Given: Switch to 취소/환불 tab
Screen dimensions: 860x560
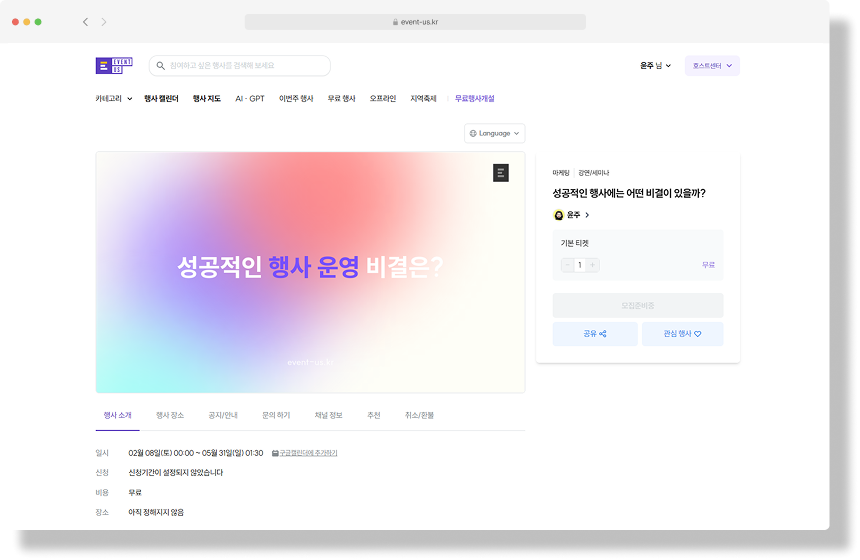Looking at the screenshot, I should point(420,416).
